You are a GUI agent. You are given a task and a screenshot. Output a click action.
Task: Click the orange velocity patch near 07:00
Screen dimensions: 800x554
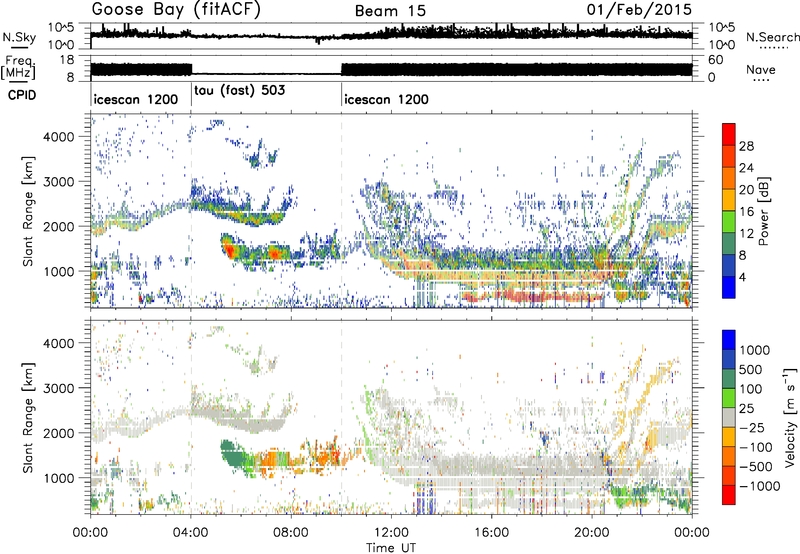pos(267,461)
